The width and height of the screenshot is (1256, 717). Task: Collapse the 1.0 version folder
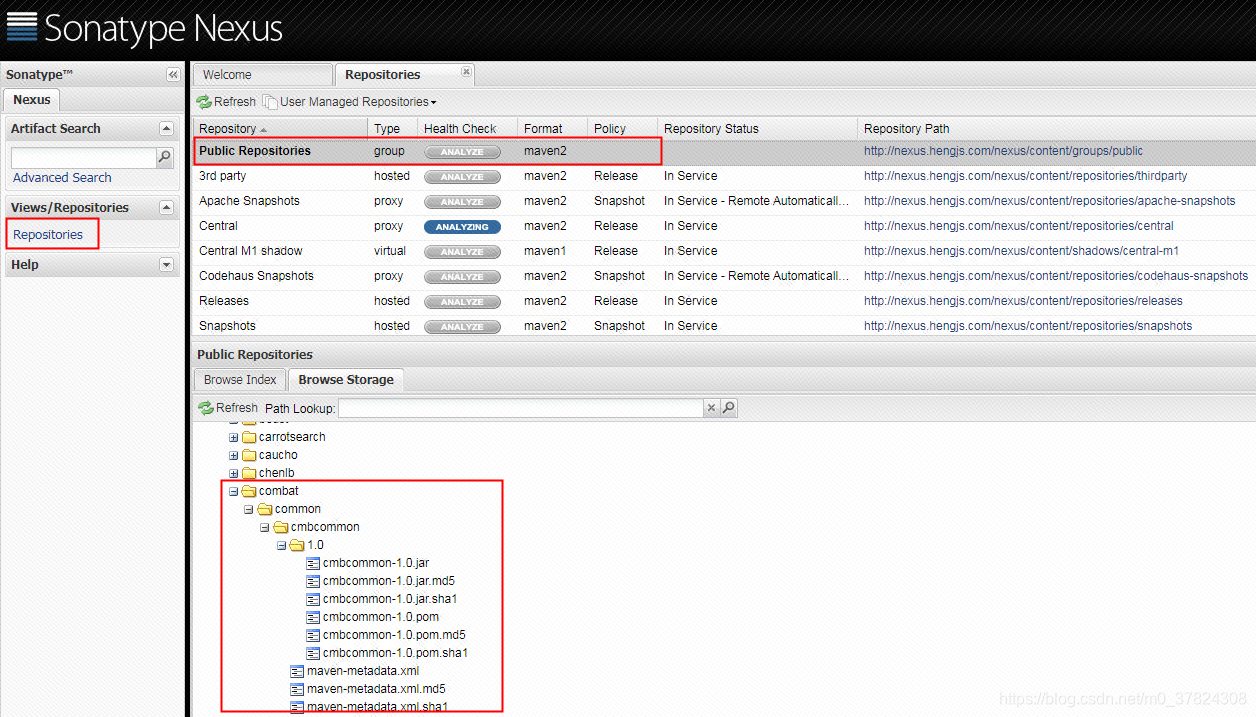click(x=281, y=545)
